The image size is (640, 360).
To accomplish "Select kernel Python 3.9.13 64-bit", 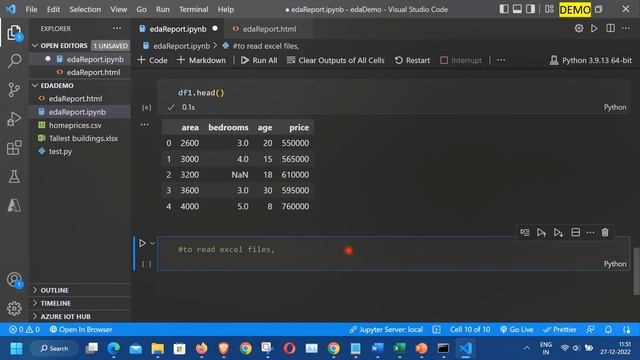I will 591,60.
